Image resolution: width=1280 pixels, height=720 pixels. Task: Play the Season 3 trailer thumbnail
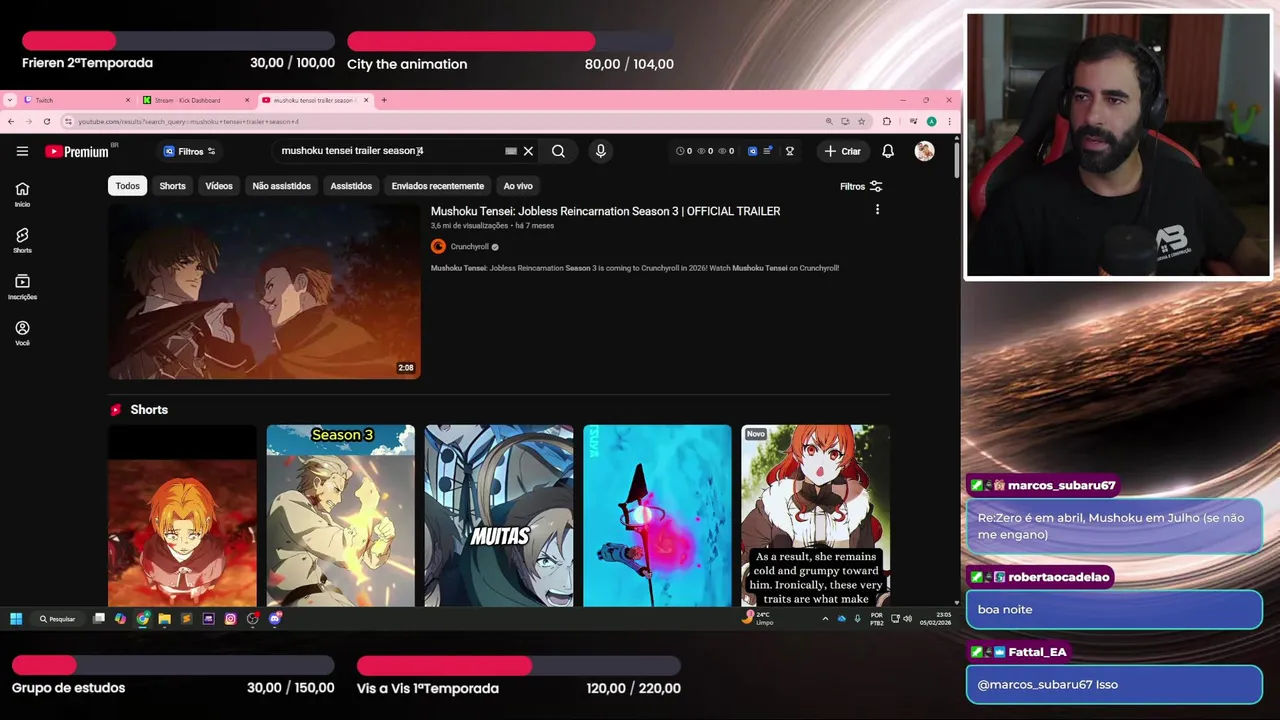pos(264,291)
